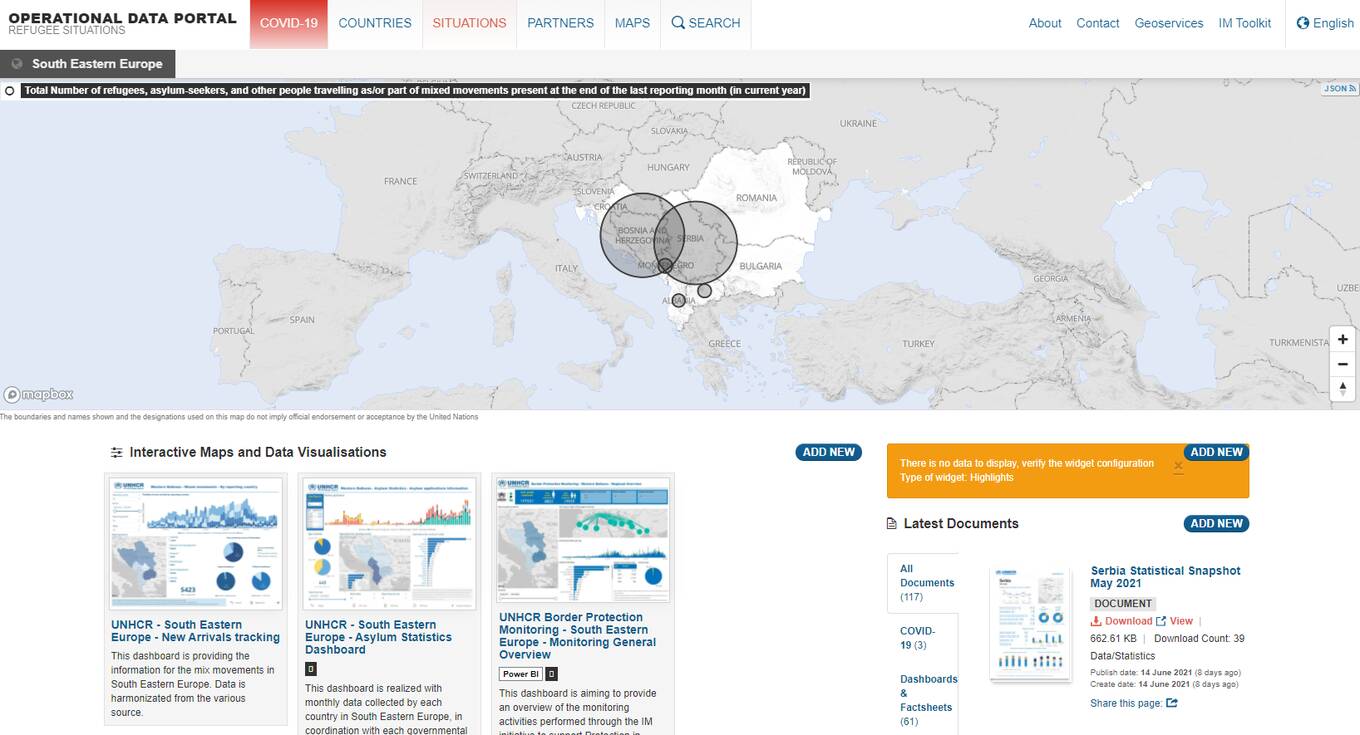Image resolution: width=1360 pixels, height=735 pixels.
Task: Click the Latest Documents file icon
Action: pos(892,524)
